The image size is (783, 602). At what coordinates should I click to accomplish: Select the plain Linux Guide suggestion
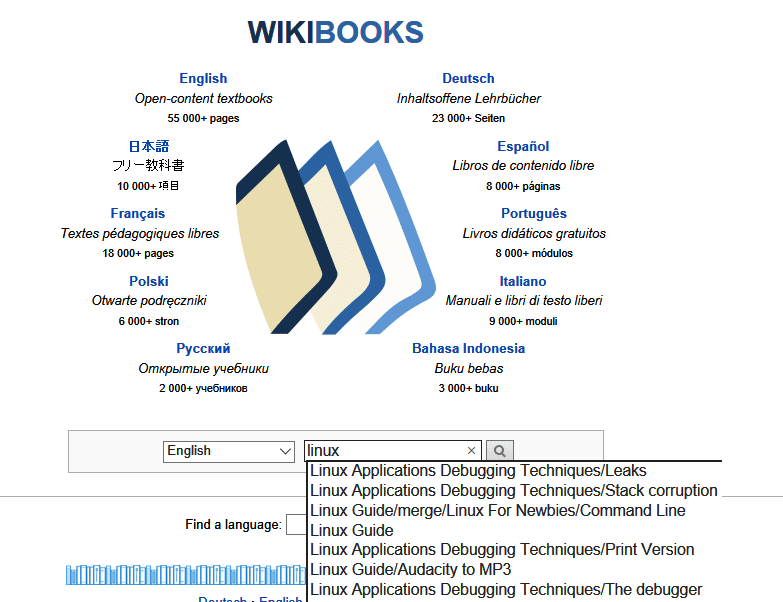click(x=352, y=531)
